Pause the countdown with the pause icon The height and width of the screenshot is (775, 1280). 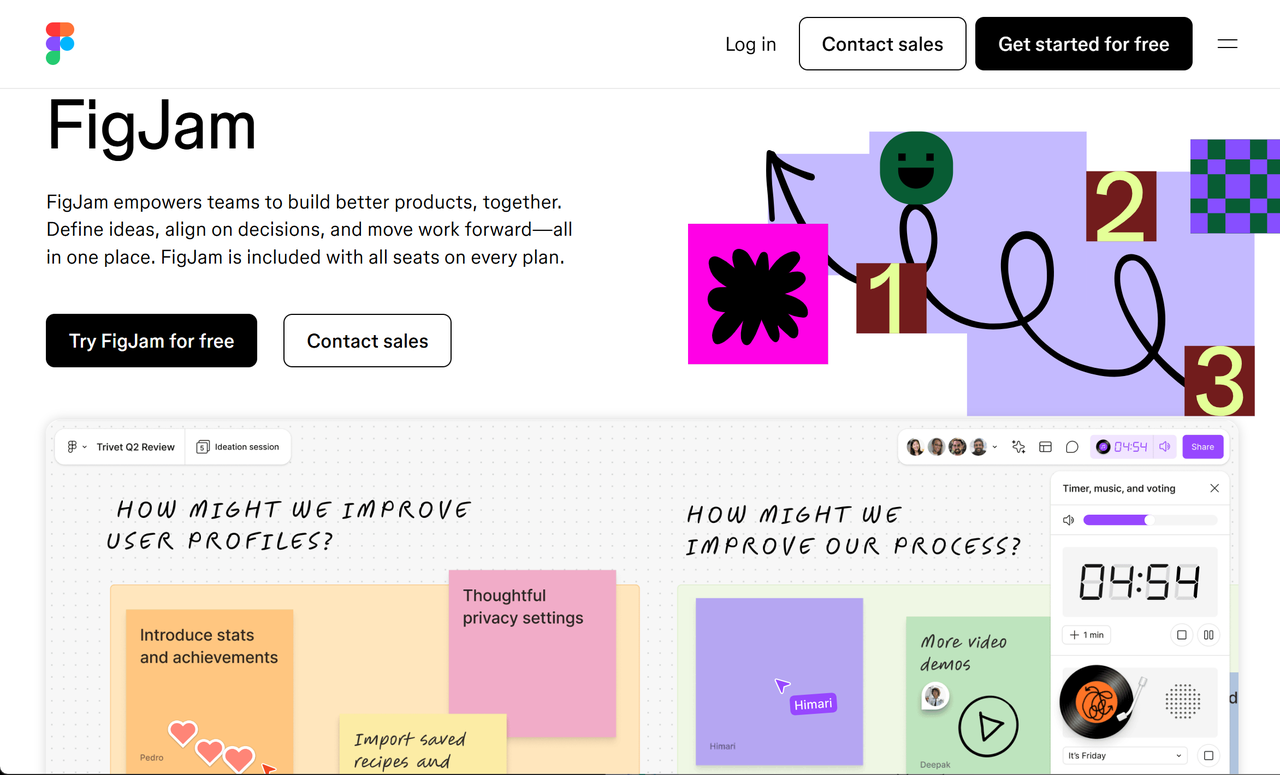(x=1208, y=634)
